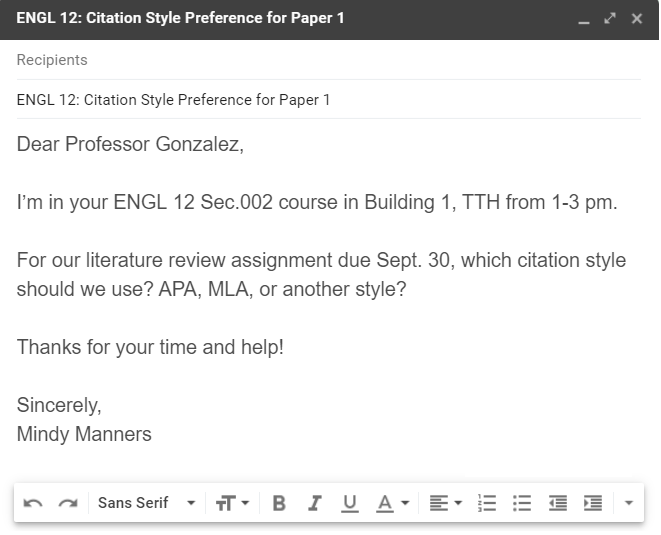Toggle italic formatting
Viewport: 661px width, 535px height.
click(314, 503)
